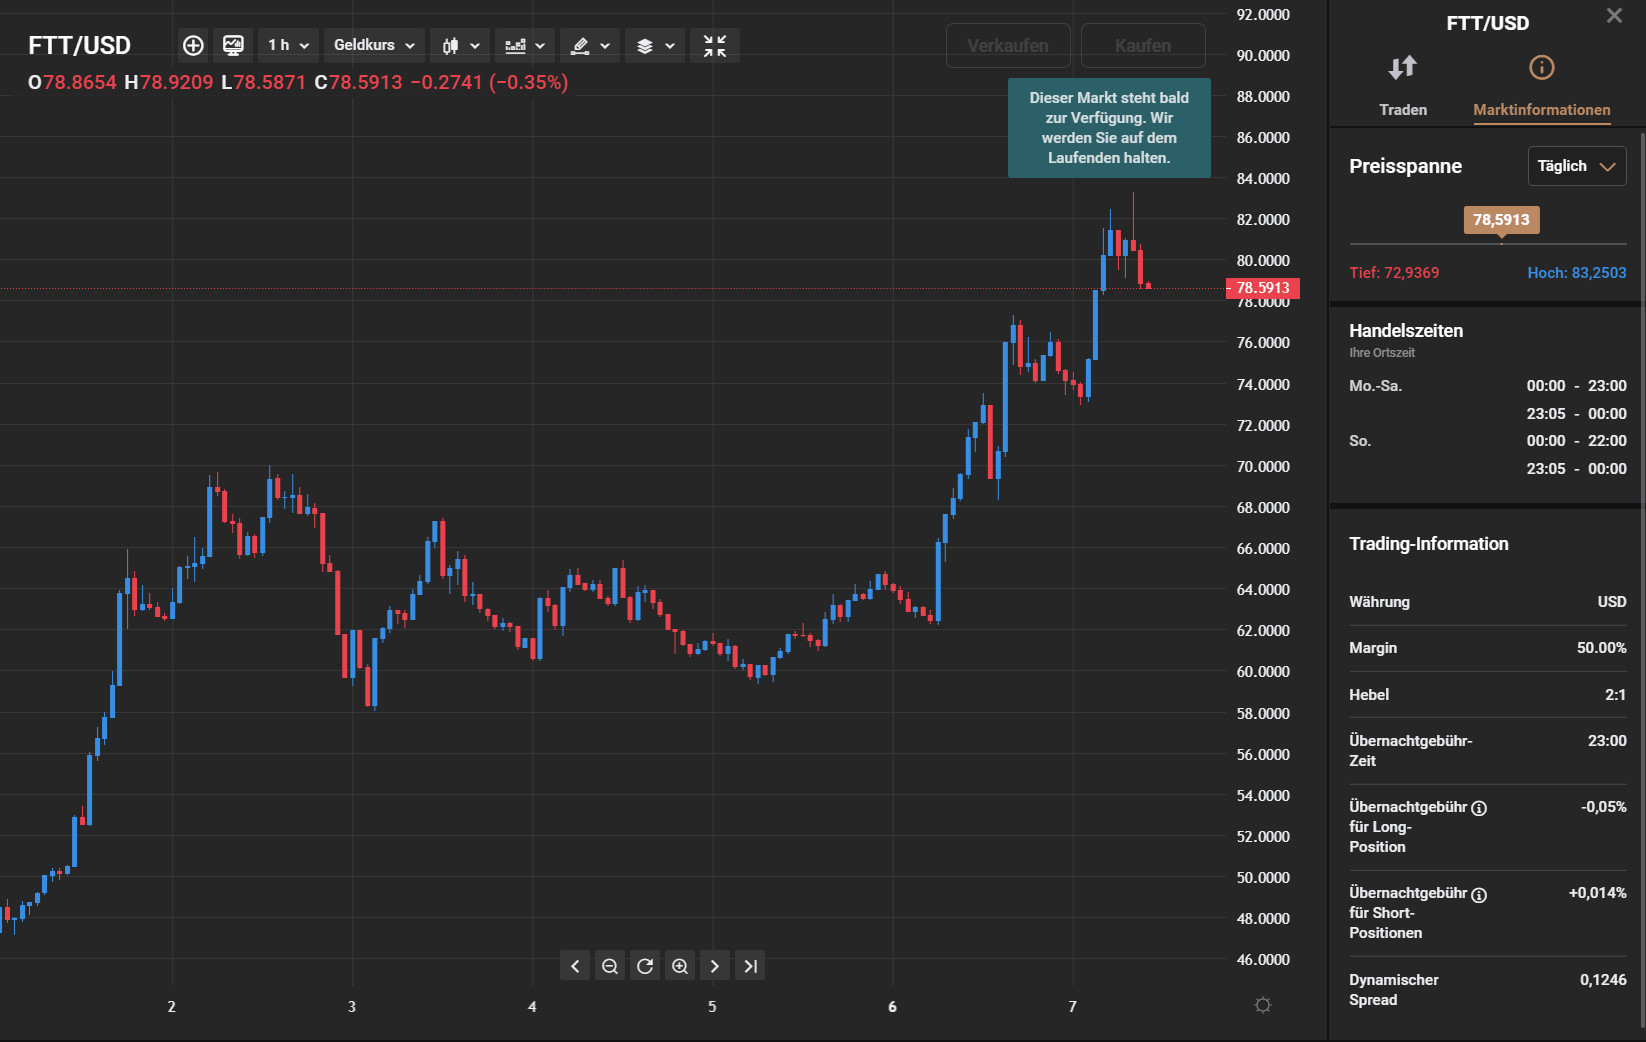Open the drawing tools dropdown

tap(590, 45)
